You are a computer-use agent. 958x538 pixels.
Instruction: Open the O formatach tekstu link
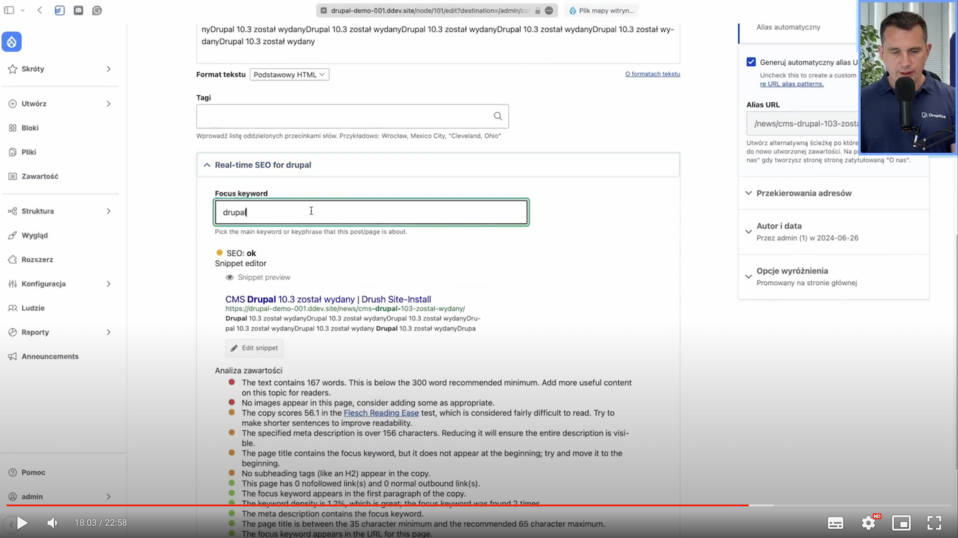pyautogui.click(x=652, y=74)
